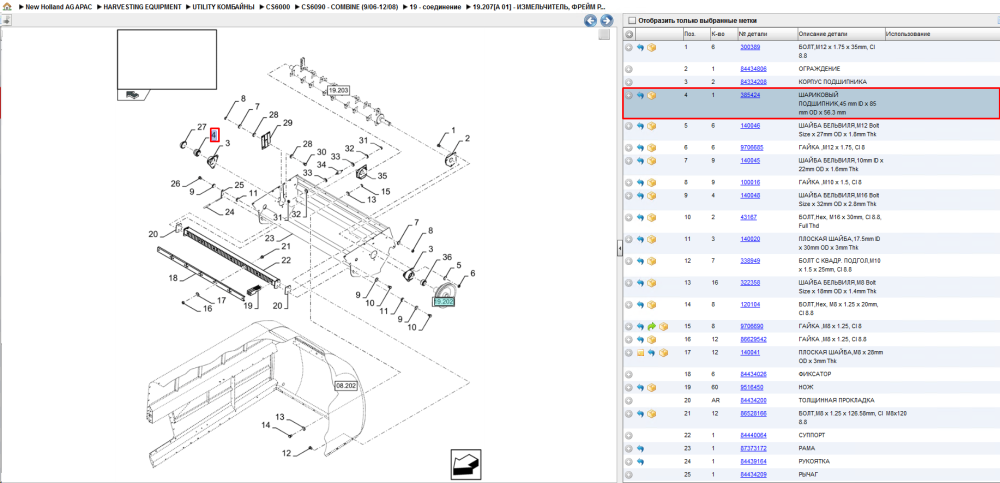This screenshot has height=483, width=1000.
Task: Open reference label 08.202 in diagram
Action: coord(344,386)
